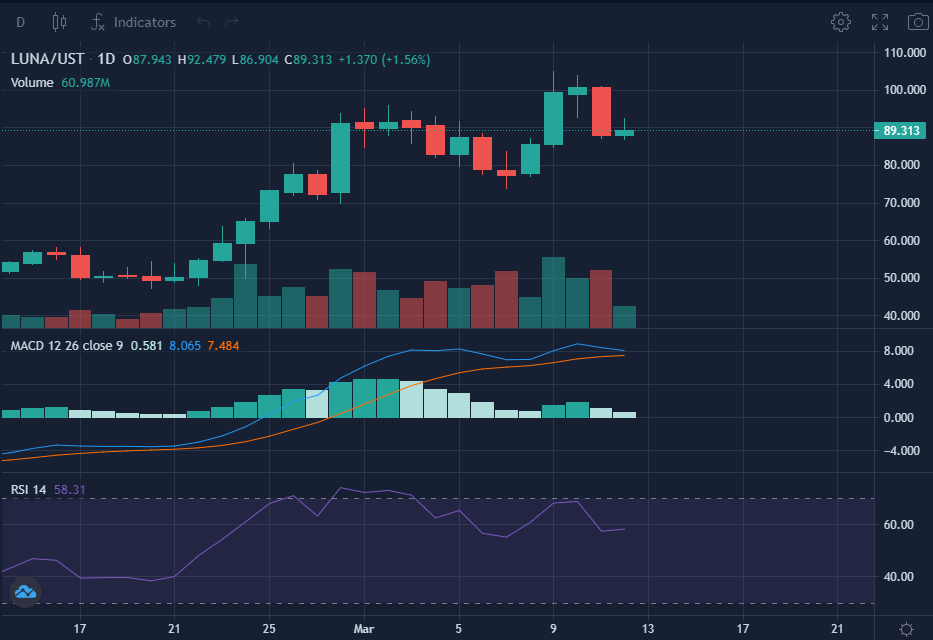This screenshot has height=640, width=933.
Task: Undo the last chart action
Action: 203,23
